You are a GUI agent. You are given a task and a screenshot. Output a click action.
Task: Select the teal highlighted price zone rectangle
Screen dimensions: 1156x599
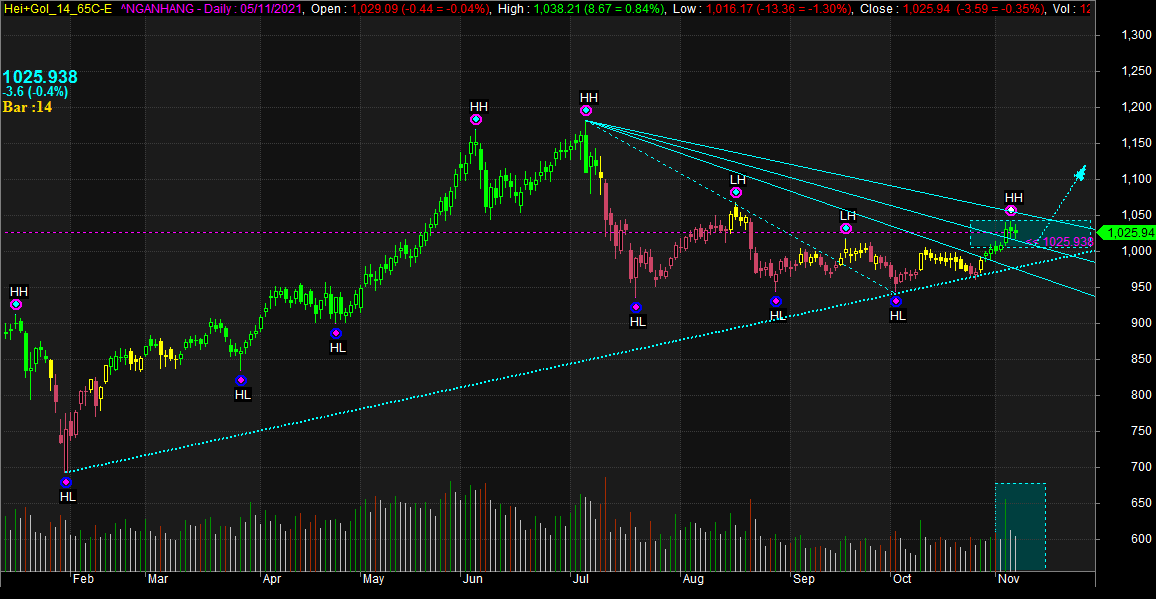tap(1030, 234)
